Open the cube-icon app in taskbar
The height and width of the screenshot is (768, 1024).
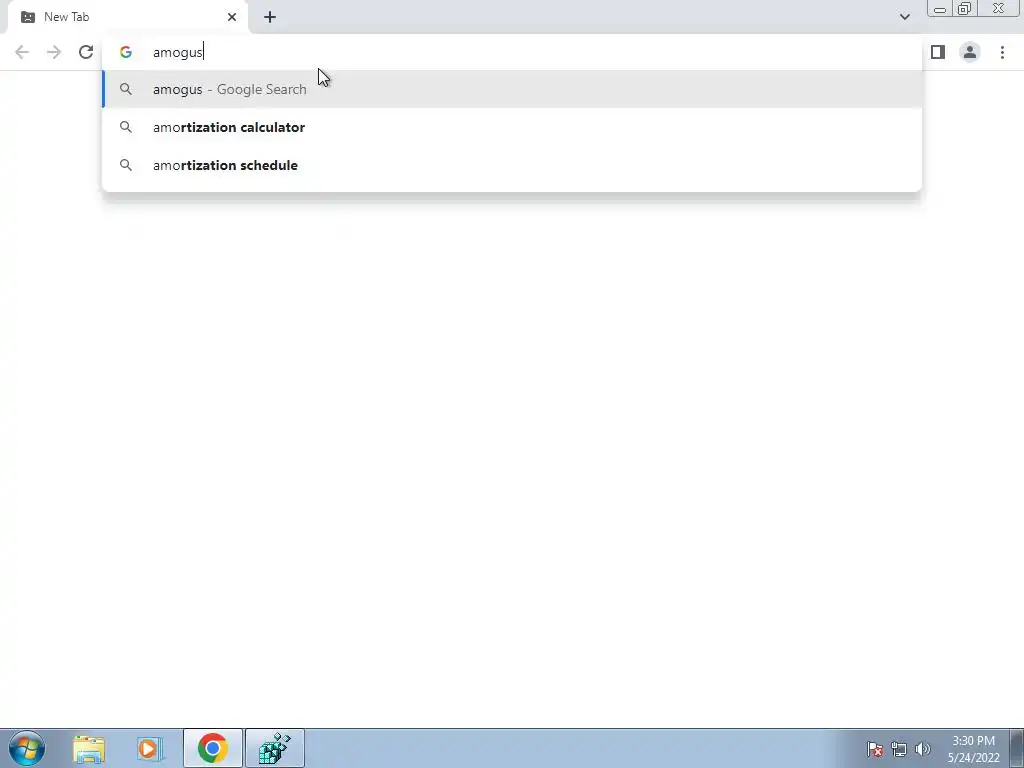[275, 748]
